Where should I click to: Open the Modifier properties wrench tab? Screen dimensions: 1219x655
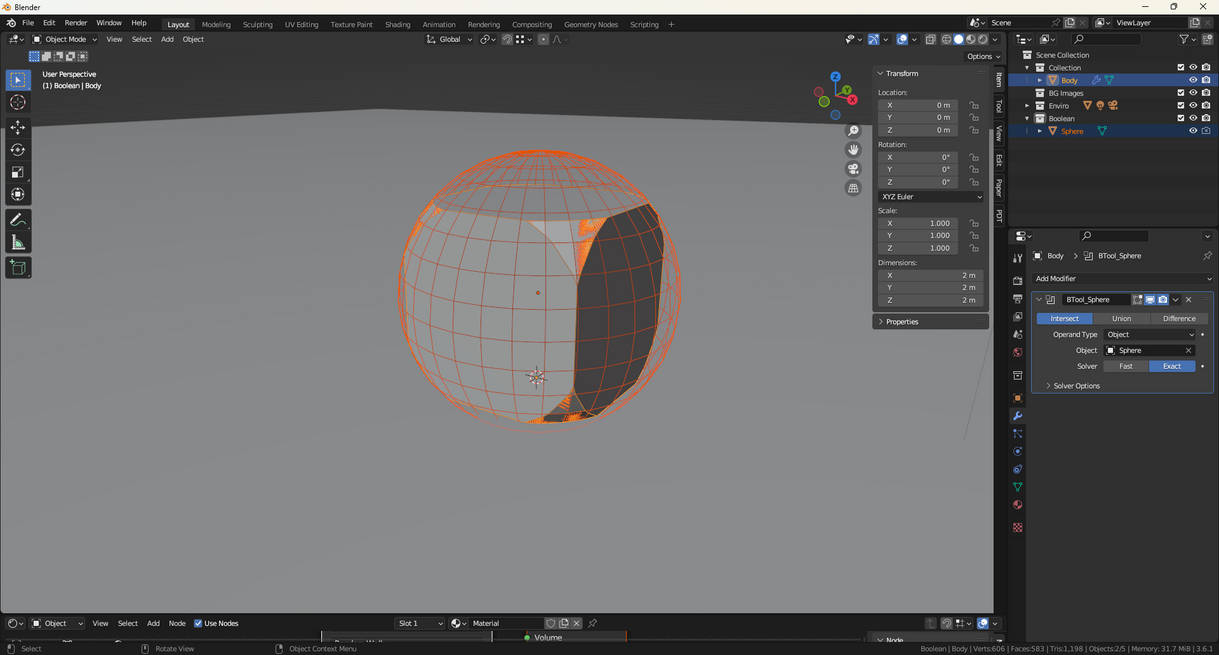(x=1017, y=416)
